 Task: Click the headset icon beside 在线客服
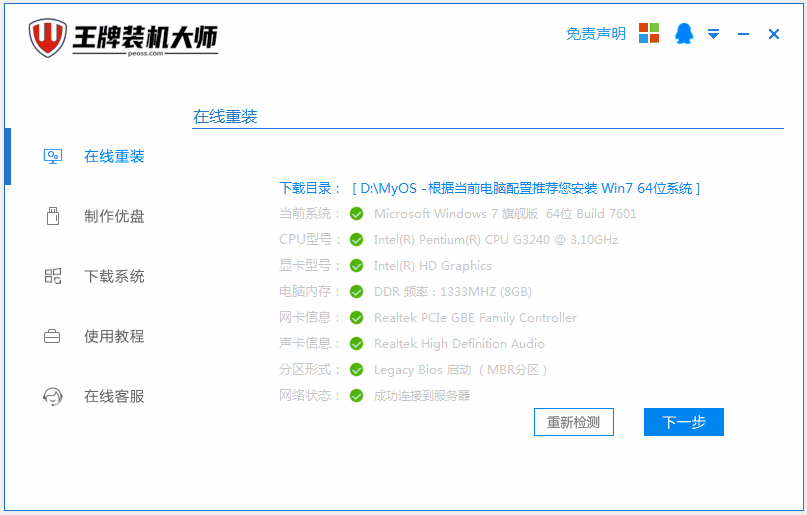(x=52, y=396)
